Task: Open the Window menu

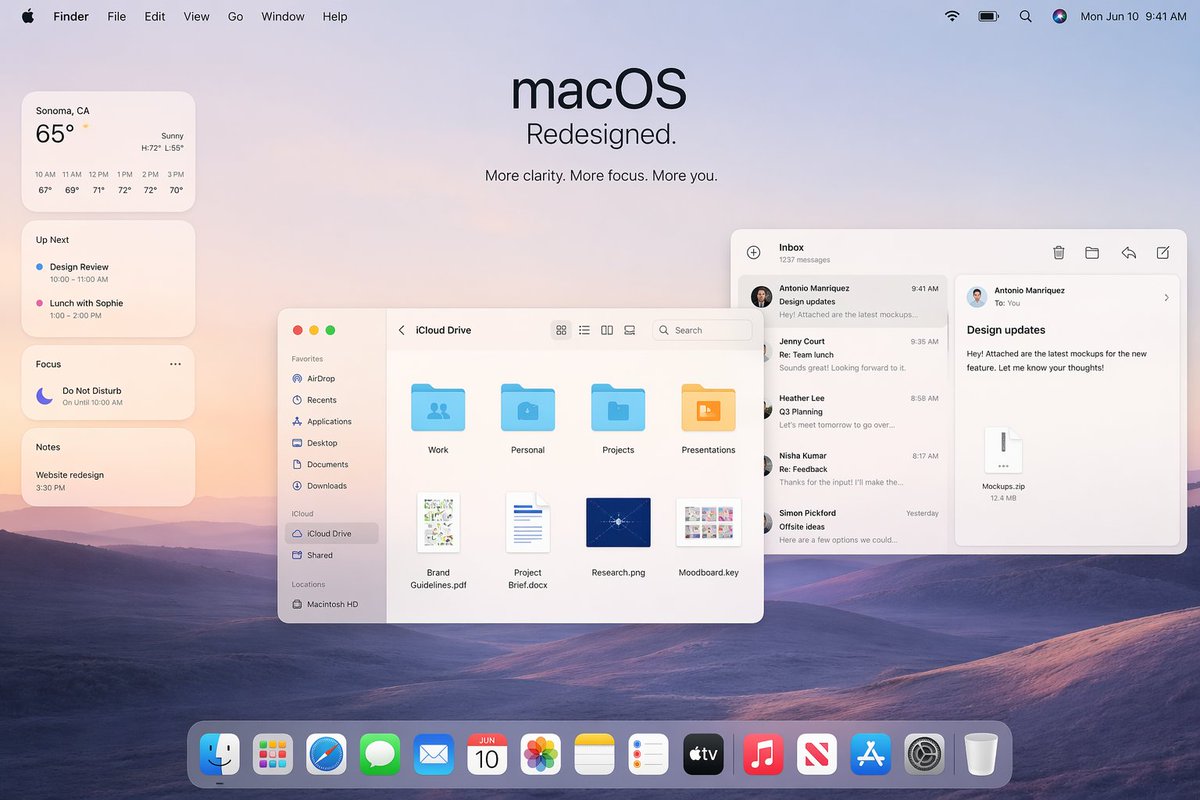Action: 282,16
